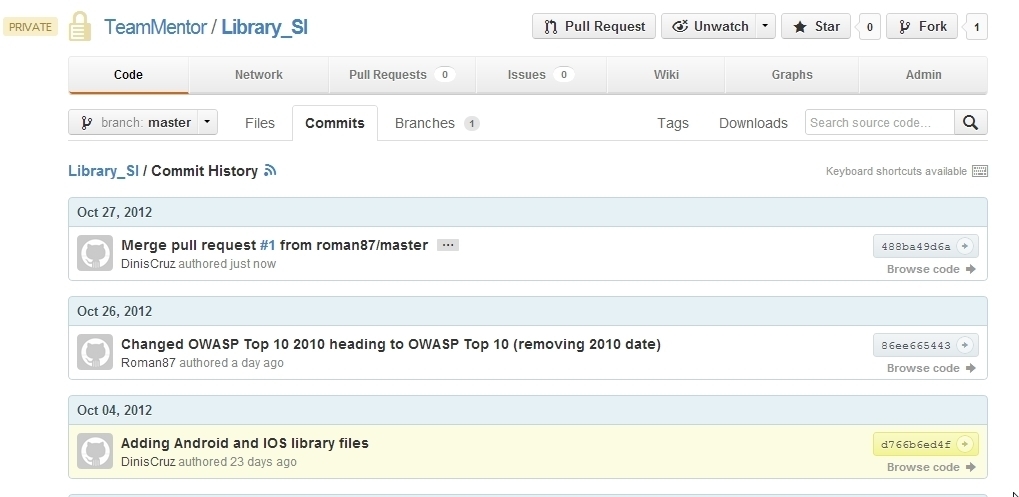Click the private repository lock icon
Viewport: 1019px width, 497px height.
click(x=80, y=27)
